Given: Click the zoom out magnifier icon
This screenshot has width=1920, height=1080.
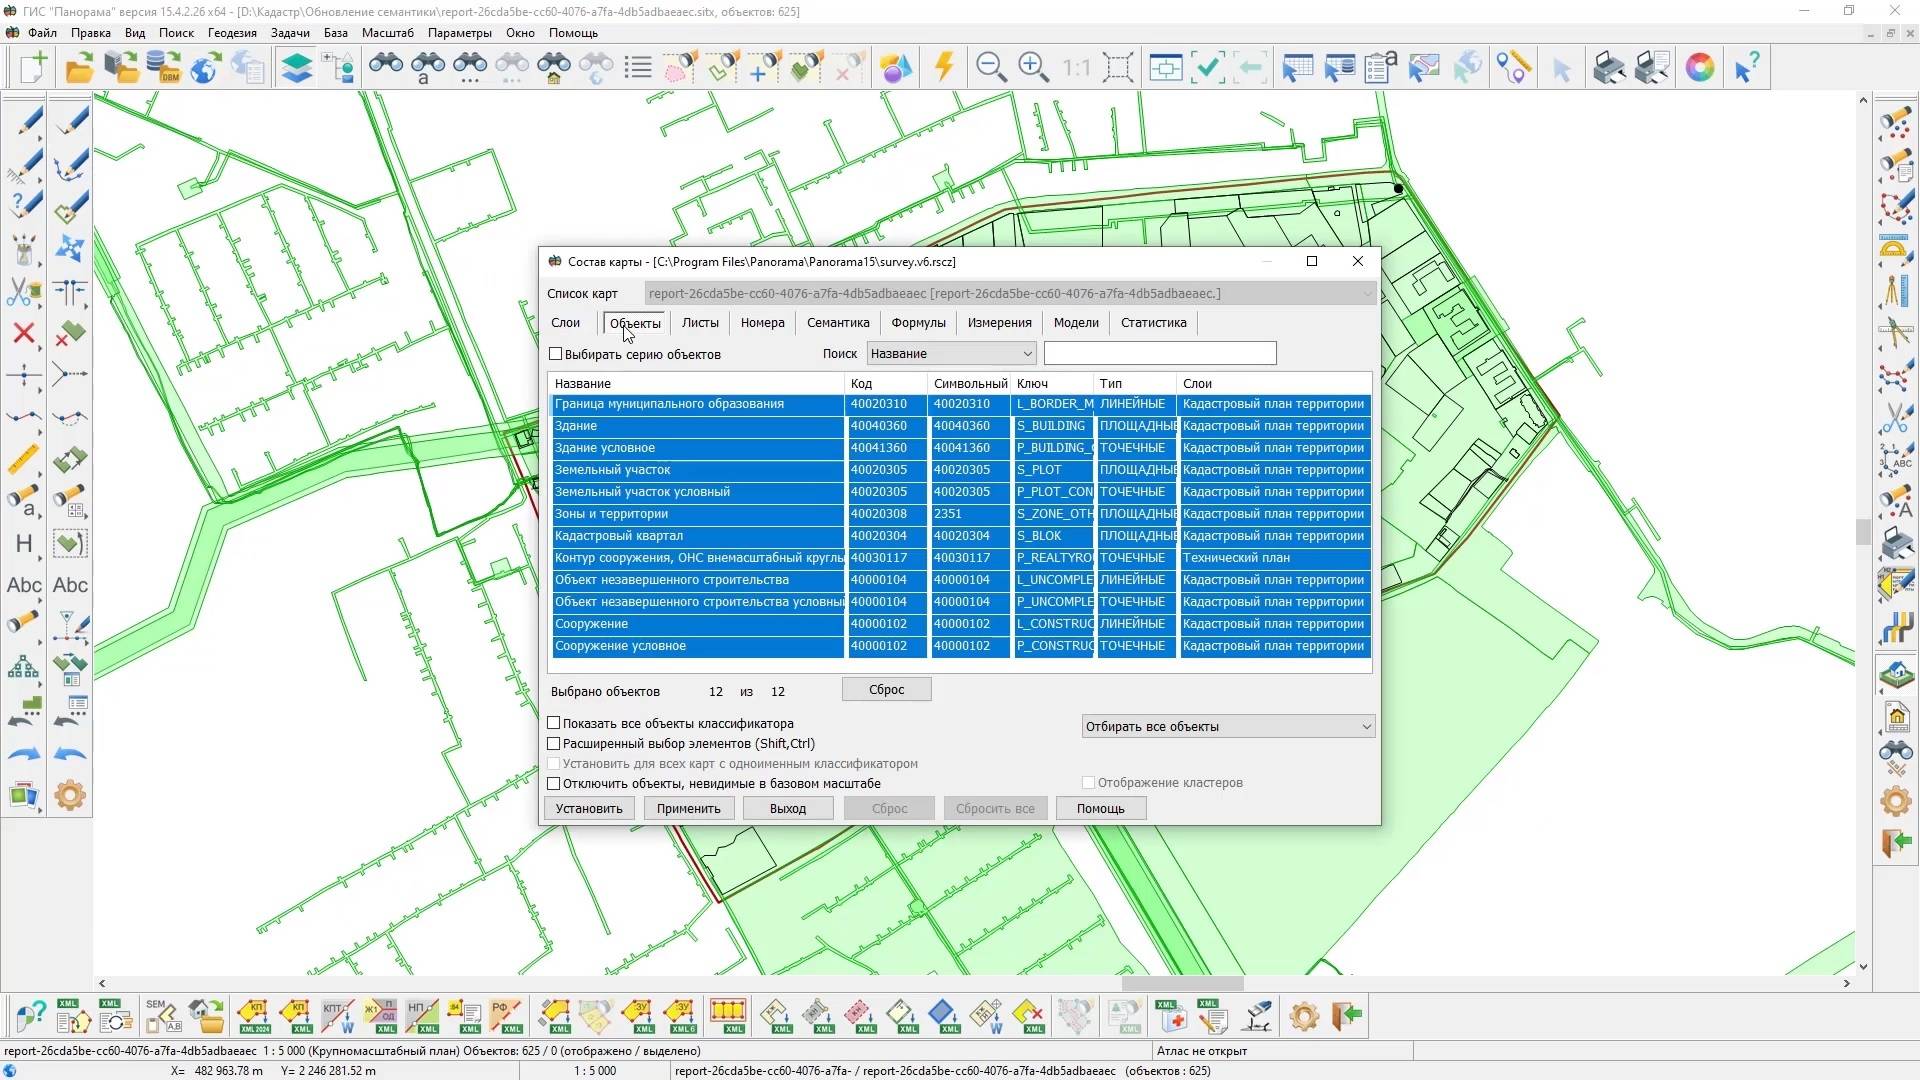Looking at the screenshot, I should [990, 67].
